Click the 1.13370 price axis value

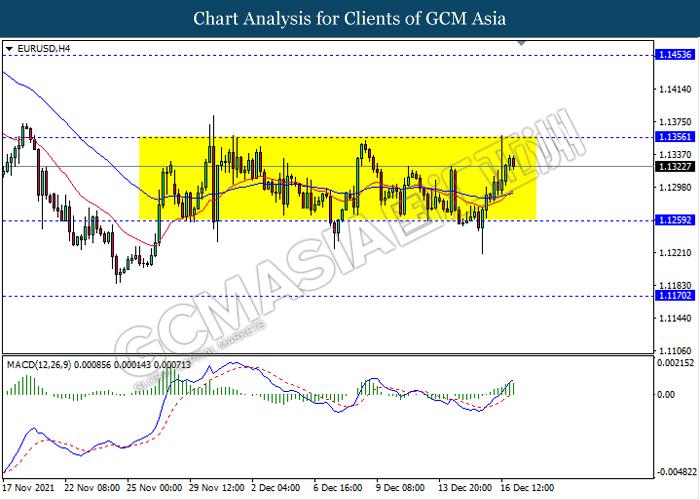[675, 154]
